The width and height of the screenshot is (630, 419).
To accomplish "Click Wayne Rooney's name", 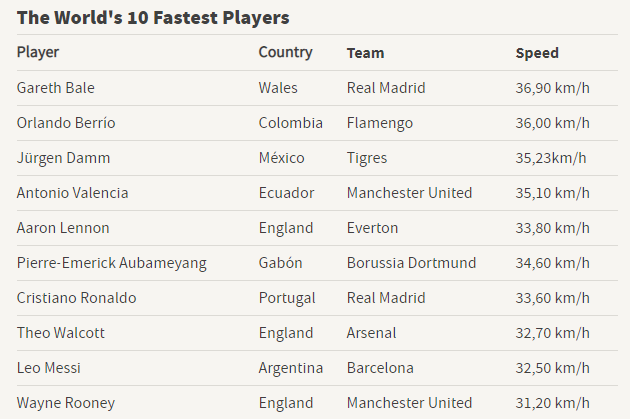I will click(65, 403).
